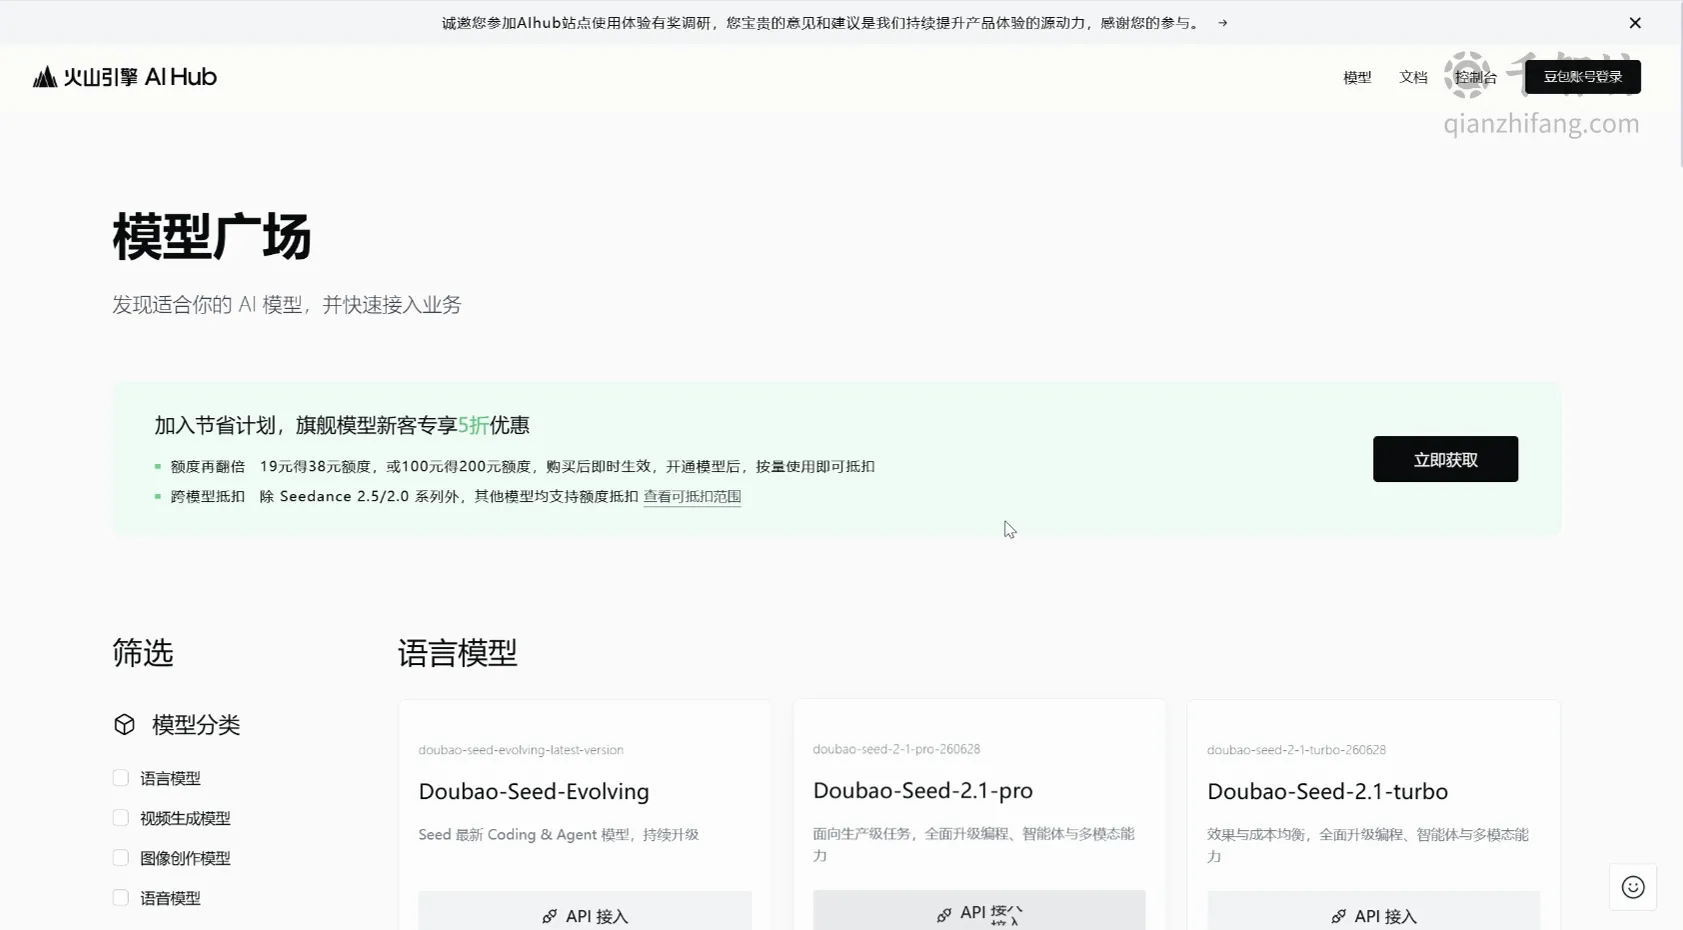Open the survey banner arrow link
The height and width of the screenshot is (930, 1683).
tap(1222, 23)
